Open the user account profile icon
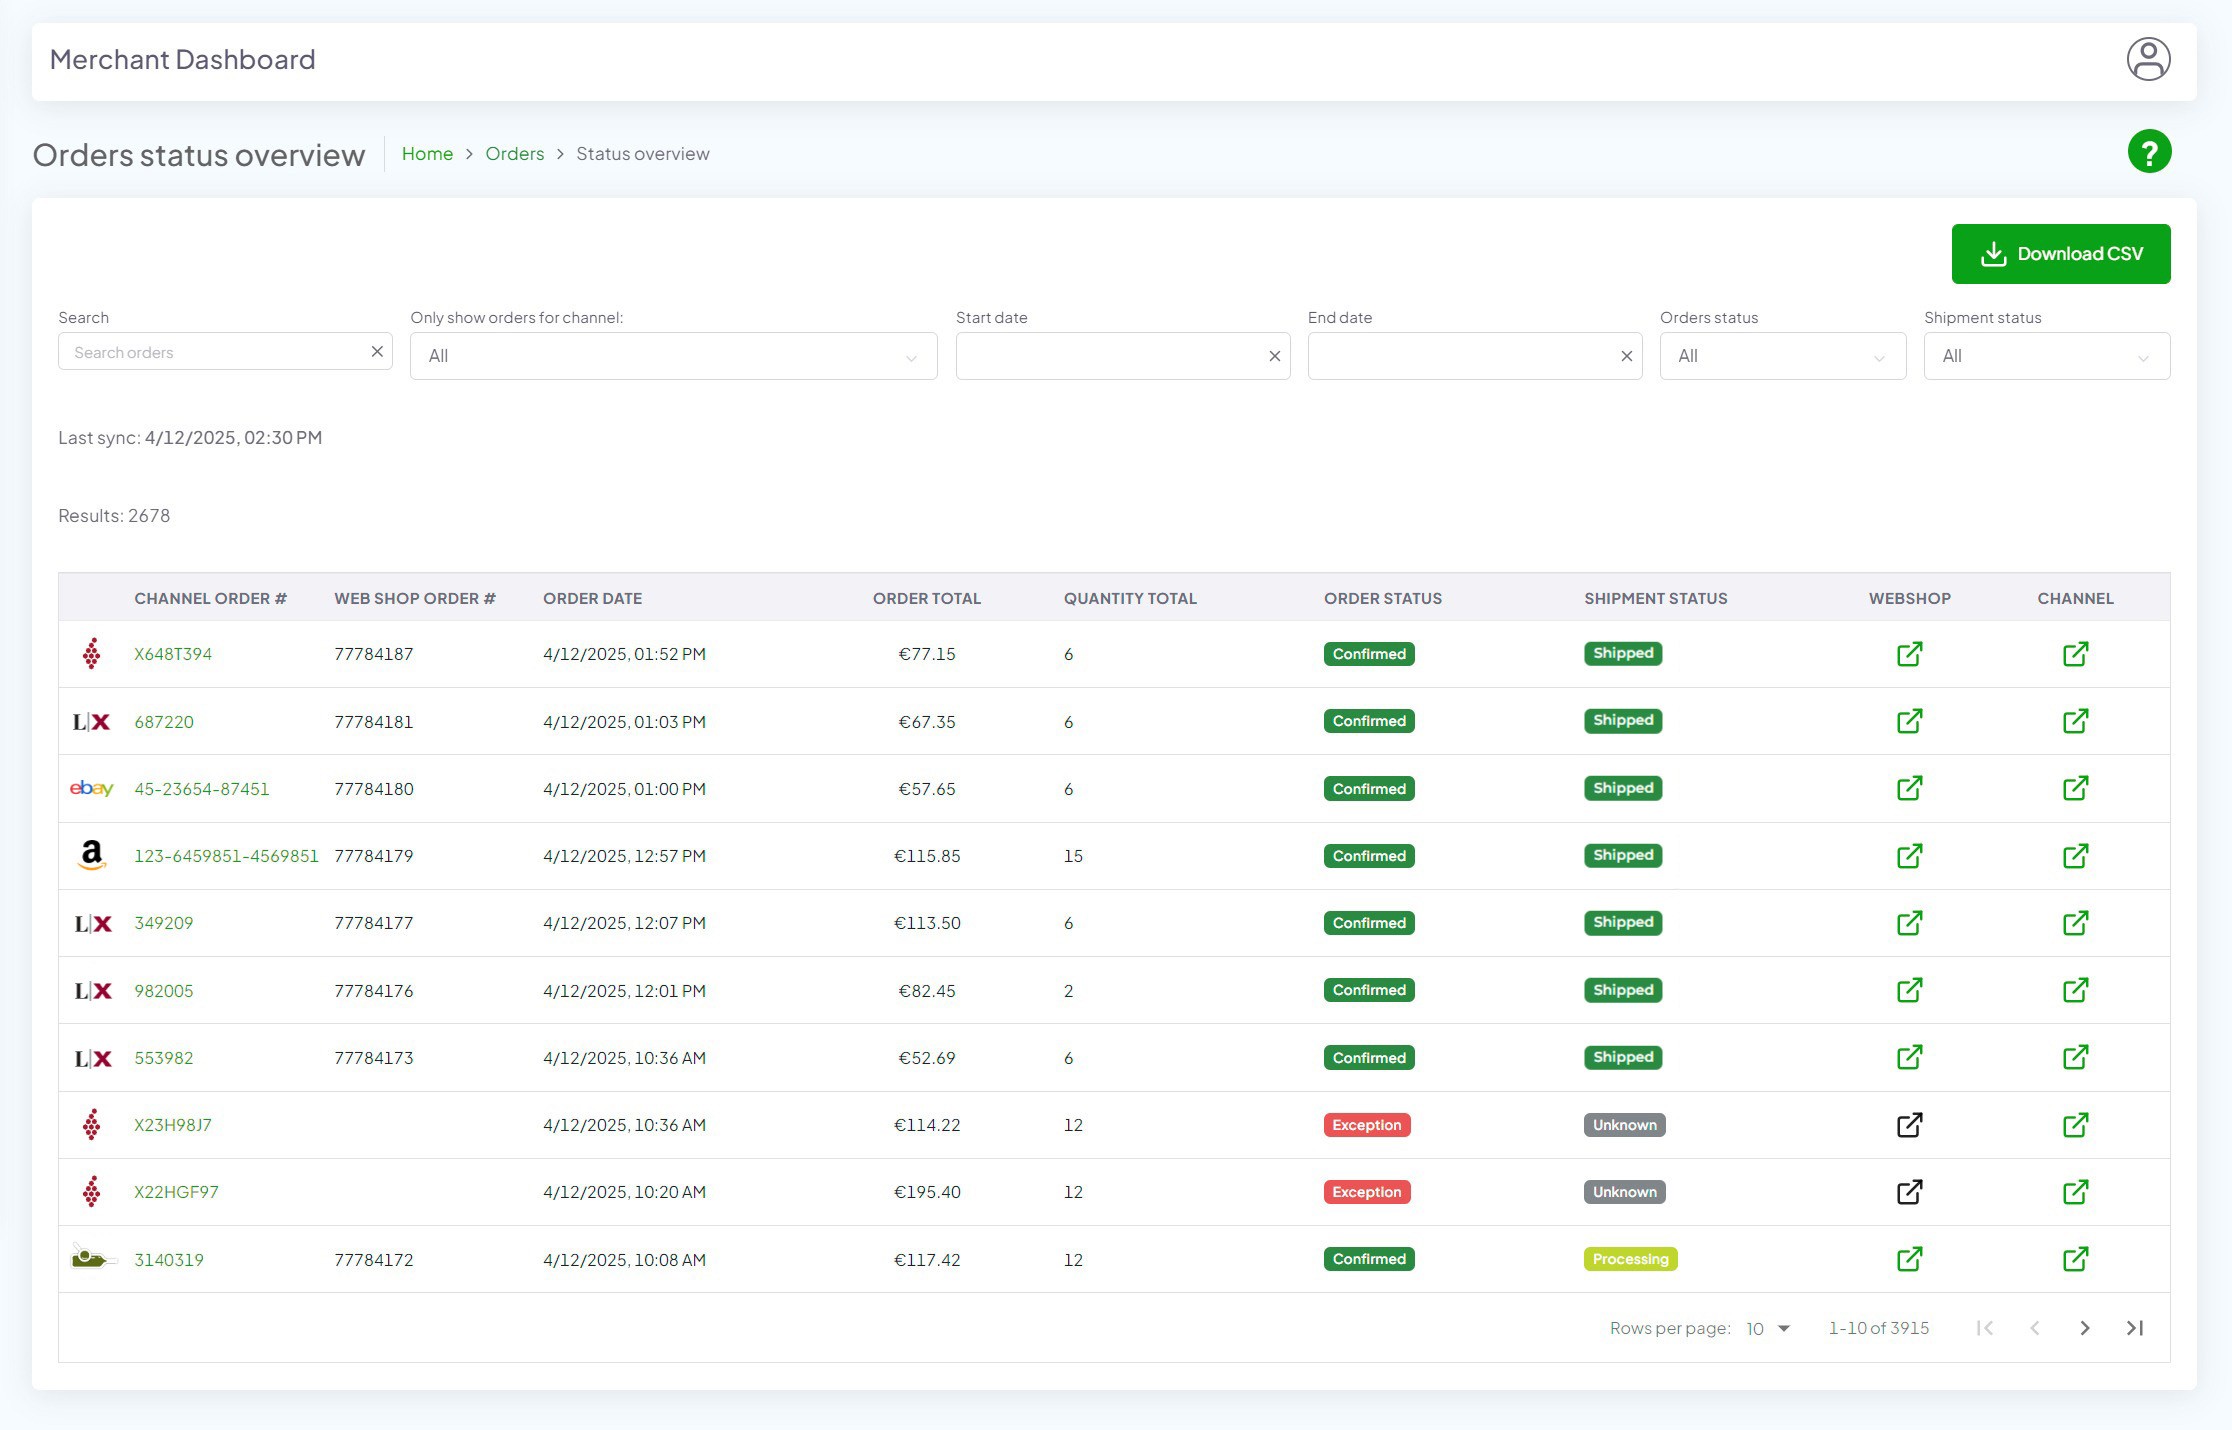The image size is (2232, 1430). 2148,59
